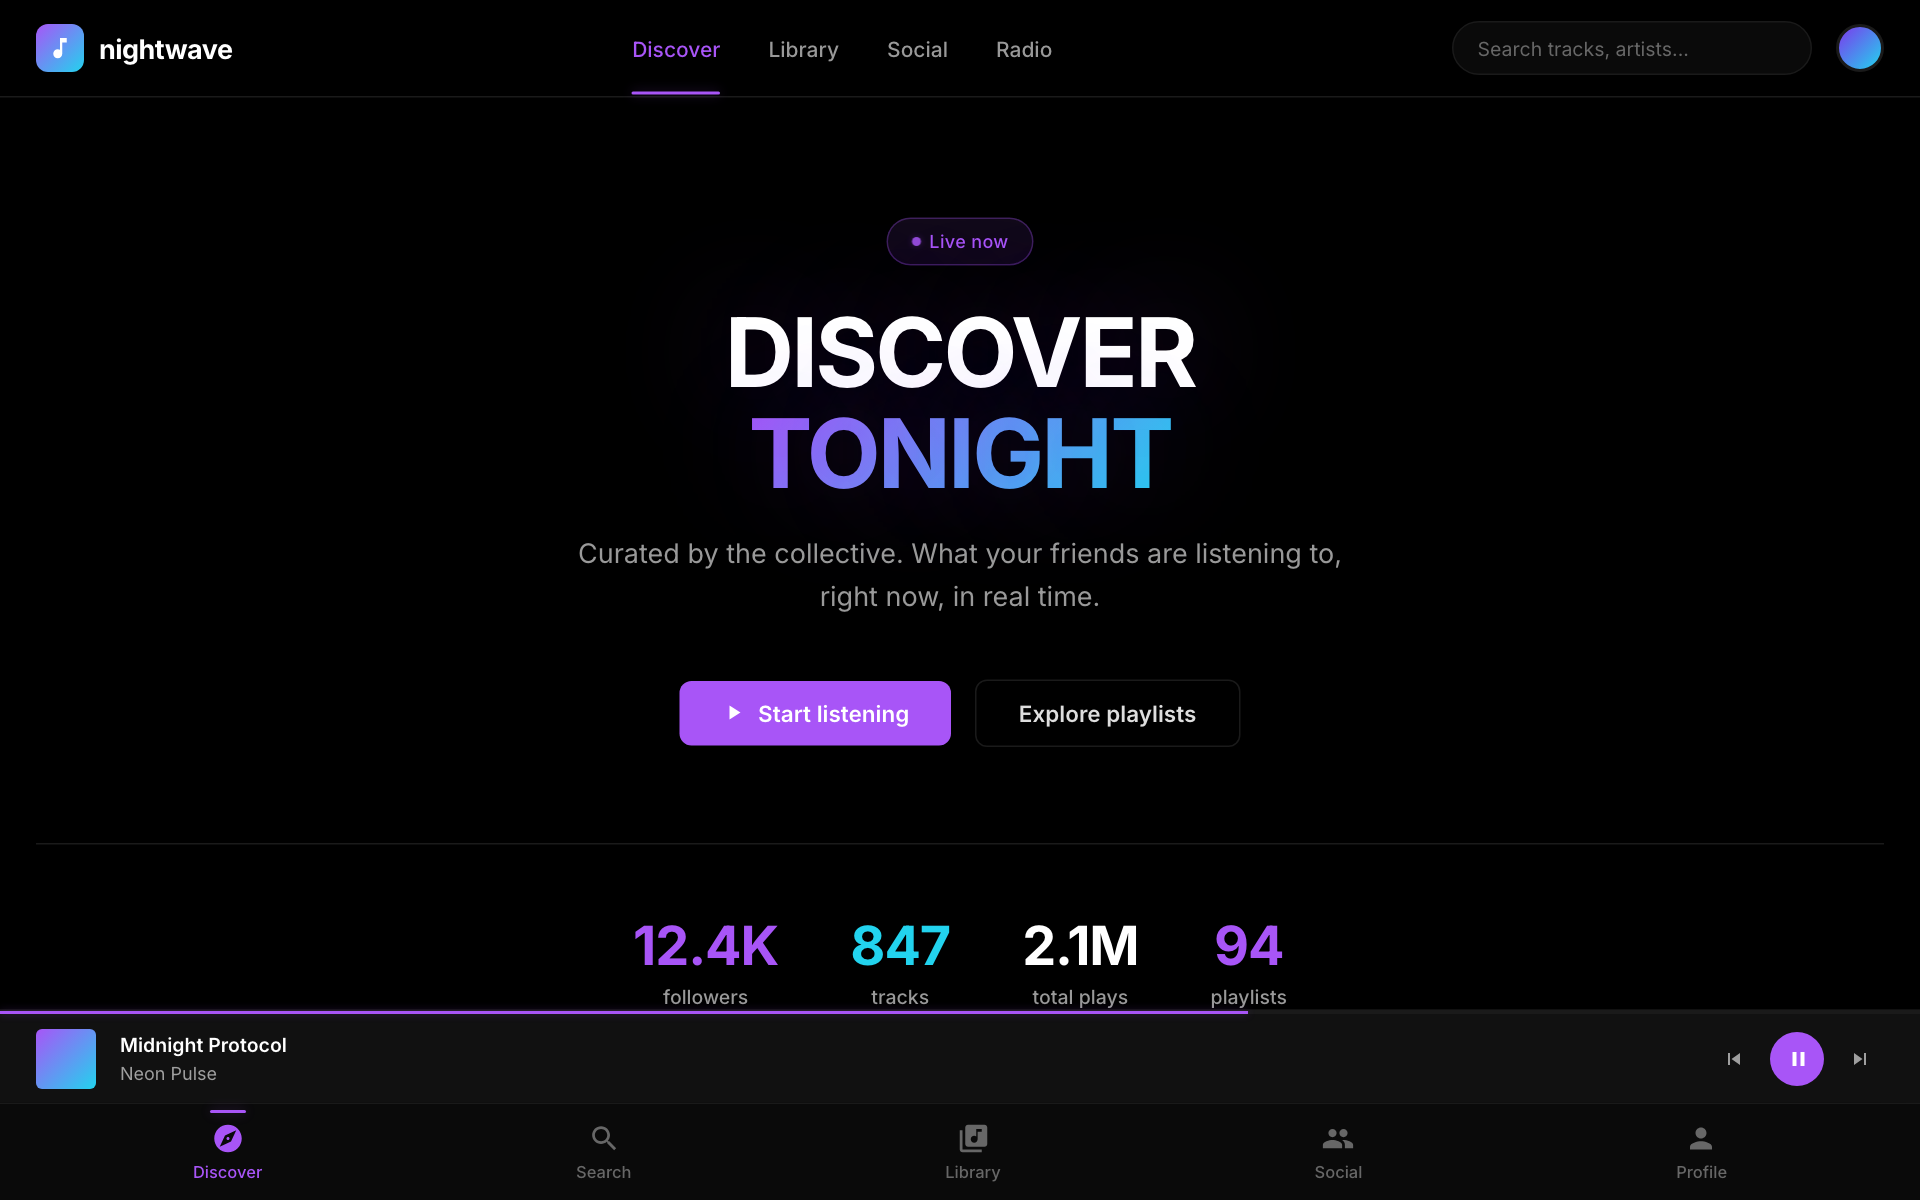The width and height of the screenshot is (1920, 1200).
Task: Skip to the next track
Action: [1859, 1059]
